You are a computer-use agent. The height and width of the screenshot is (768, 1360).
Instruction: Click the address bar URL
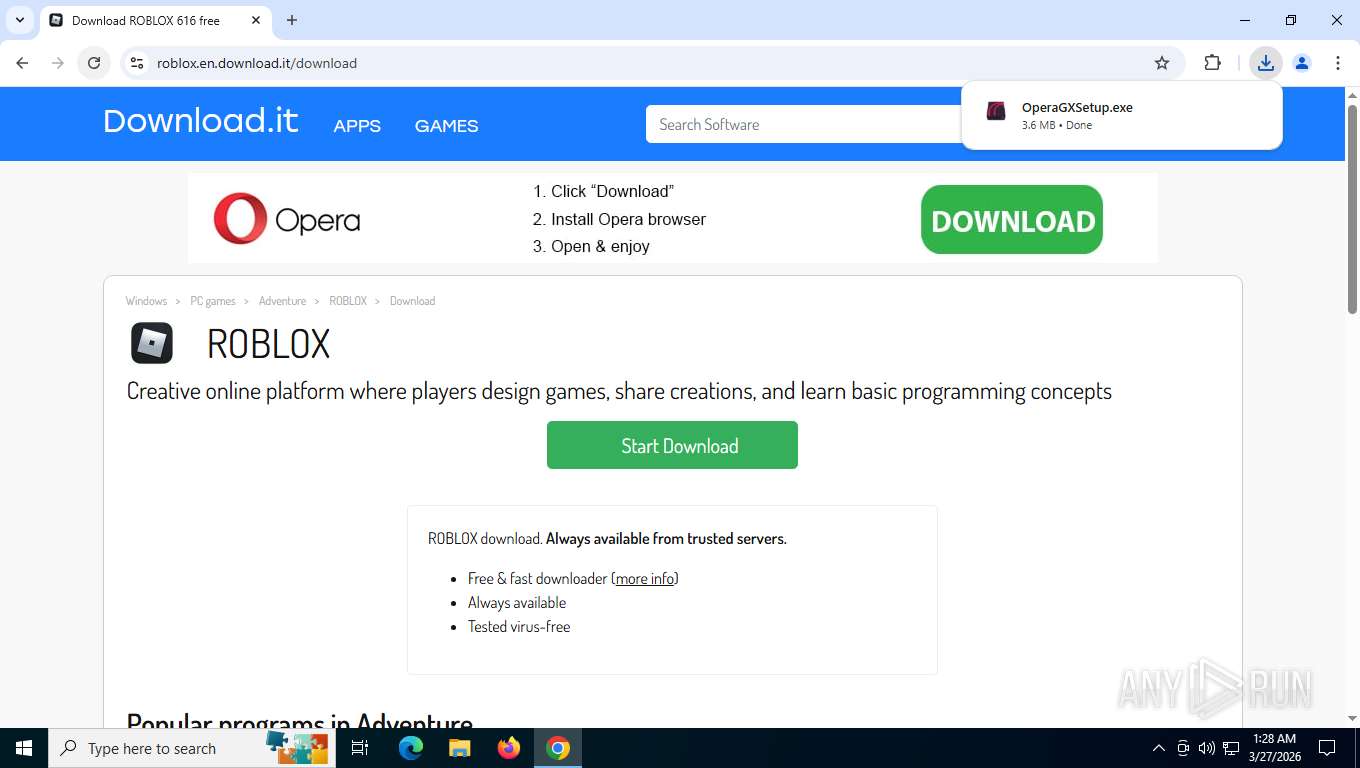pos(257,63)
